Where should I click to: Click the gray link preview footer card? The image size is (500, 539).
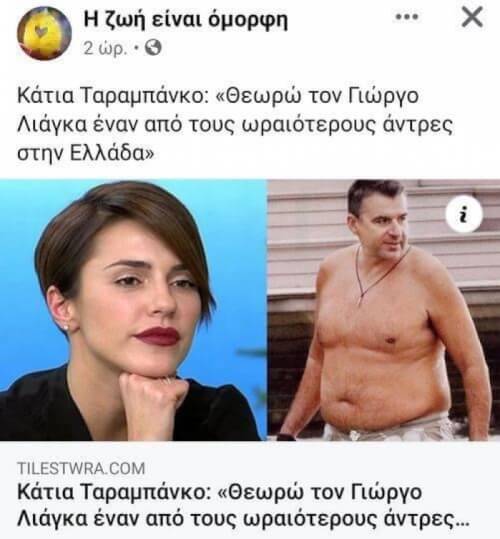pyautogui.click(x=250, y=490)
